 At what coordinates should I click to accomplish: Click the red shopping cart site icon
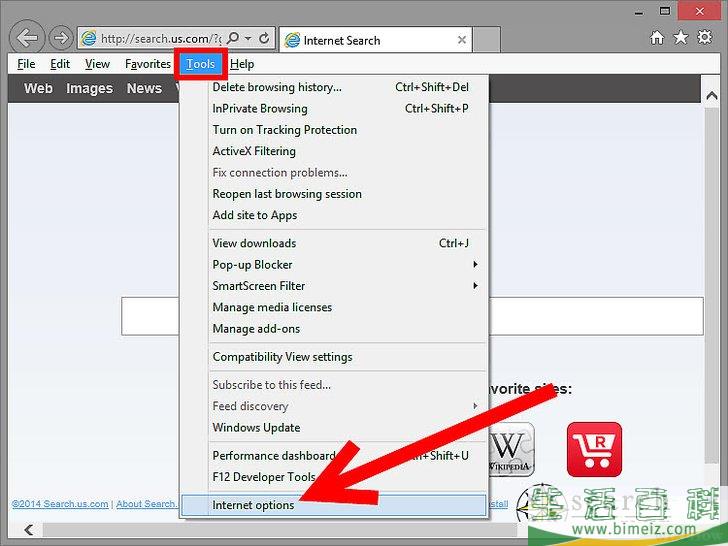pyautogui.click(x=594, y=449)
